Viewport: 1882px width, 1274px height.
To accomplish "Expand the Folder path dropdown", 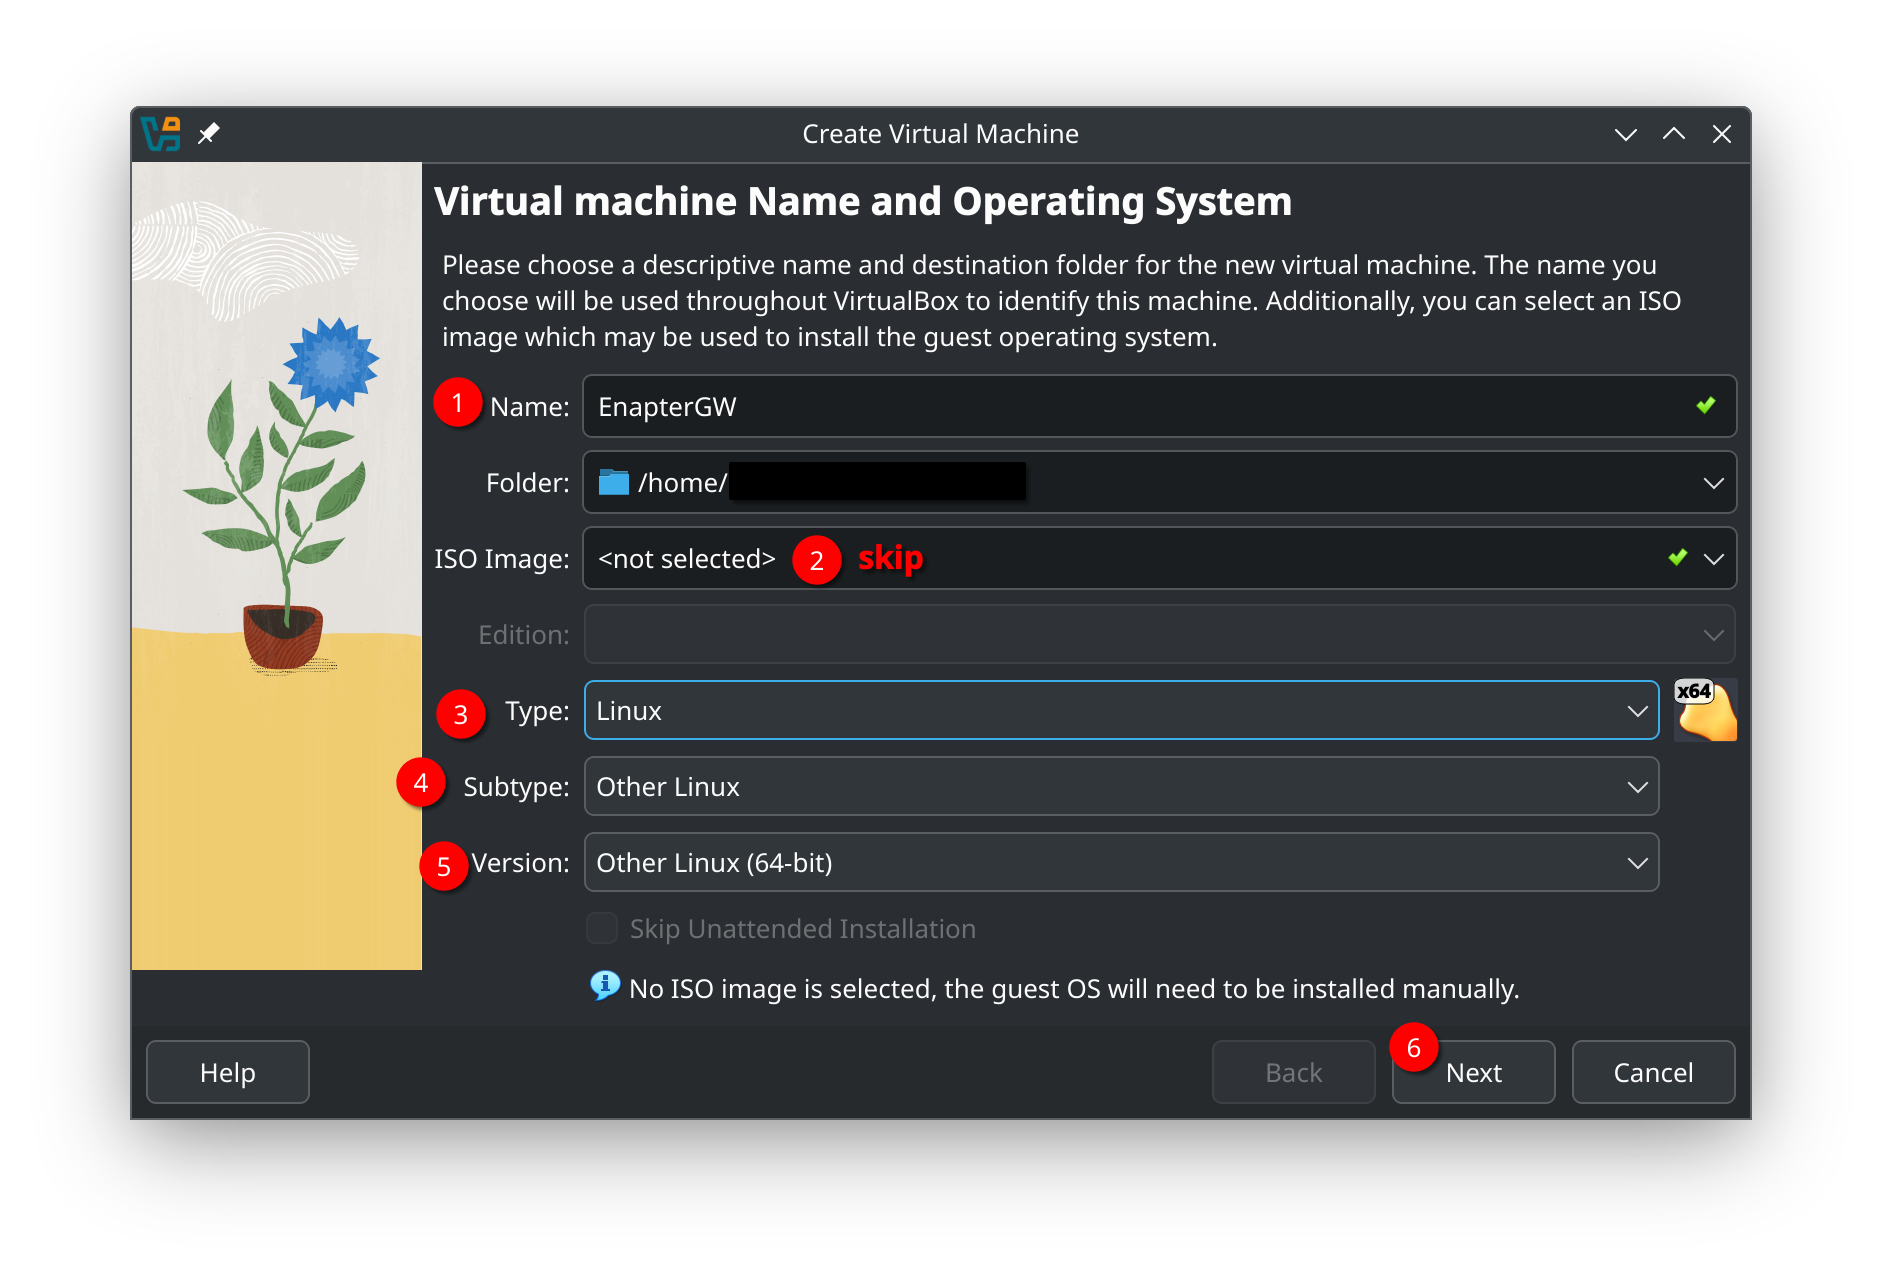I will (x=1714, y=482).
